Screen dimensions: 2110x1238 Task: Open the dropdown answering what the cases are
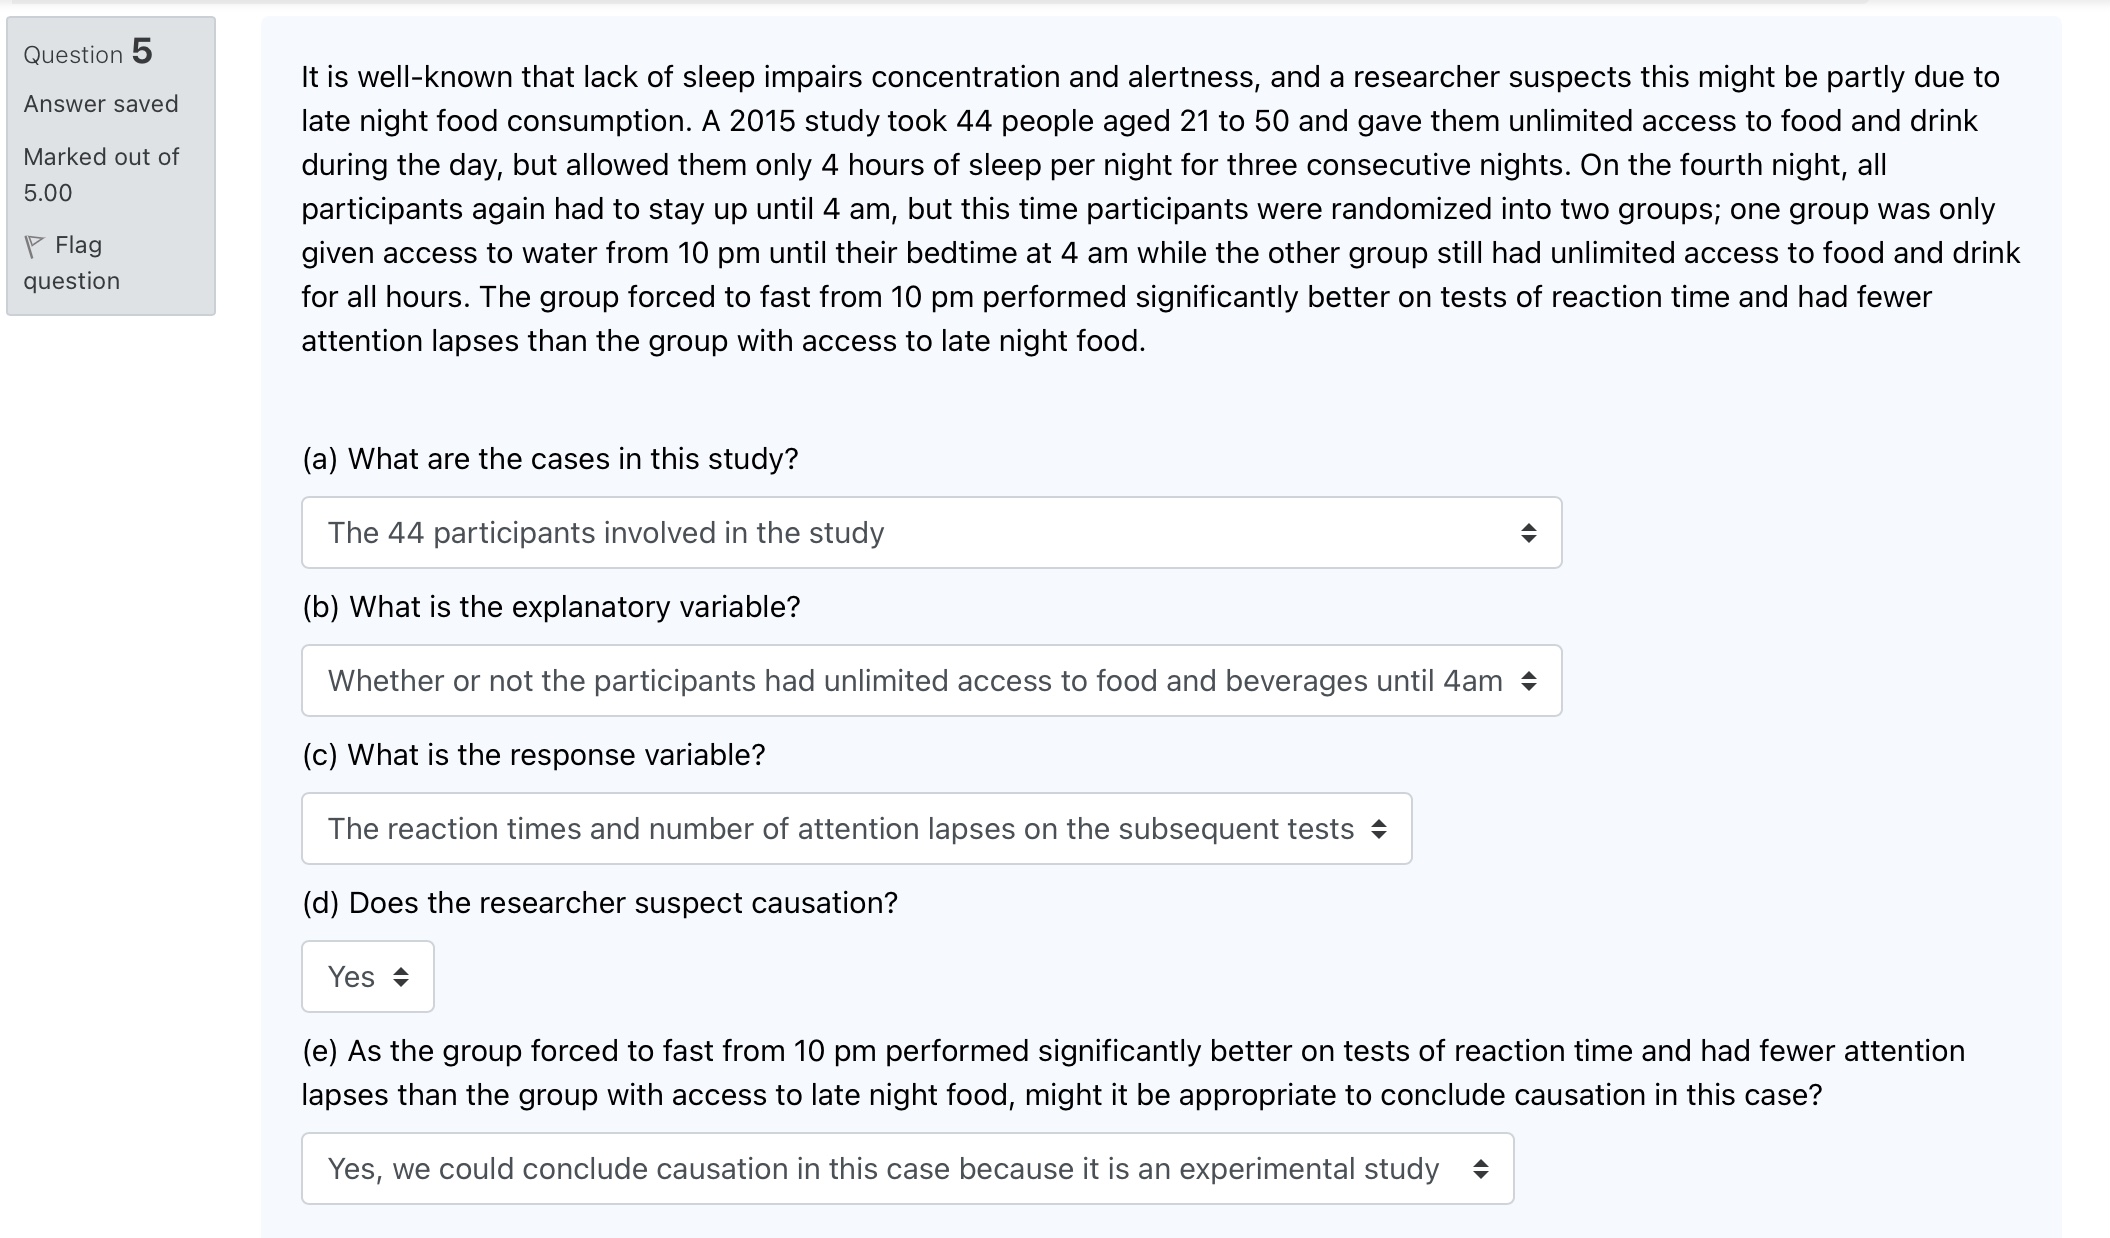coord(930,532)
